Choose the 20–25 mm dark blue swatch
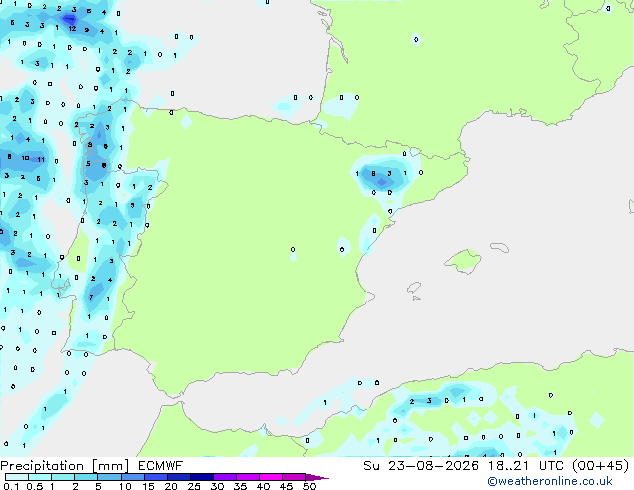 178,477
